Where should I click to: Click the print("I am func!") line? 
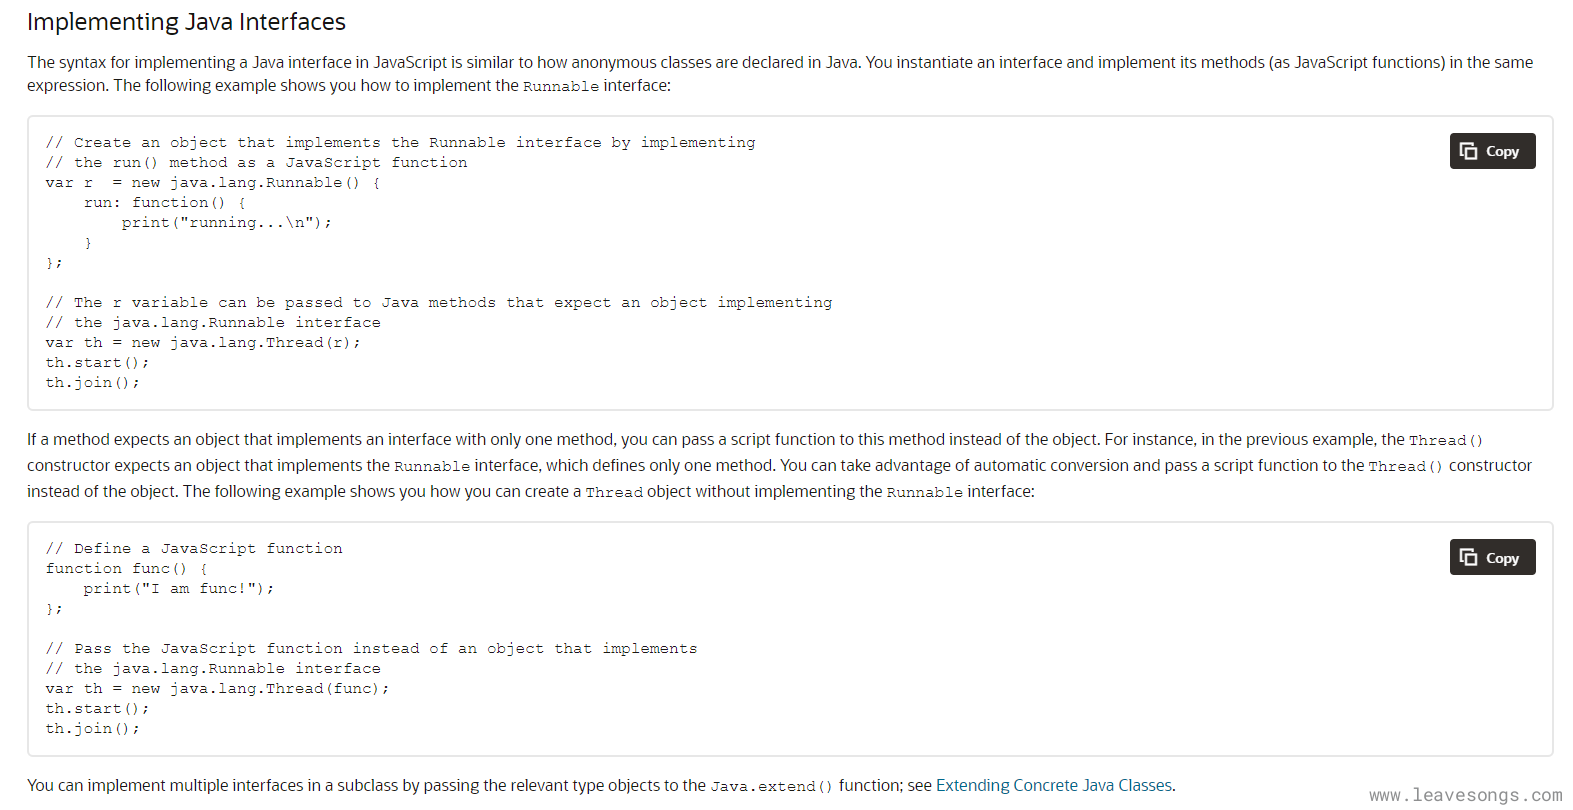coord(178,589)
